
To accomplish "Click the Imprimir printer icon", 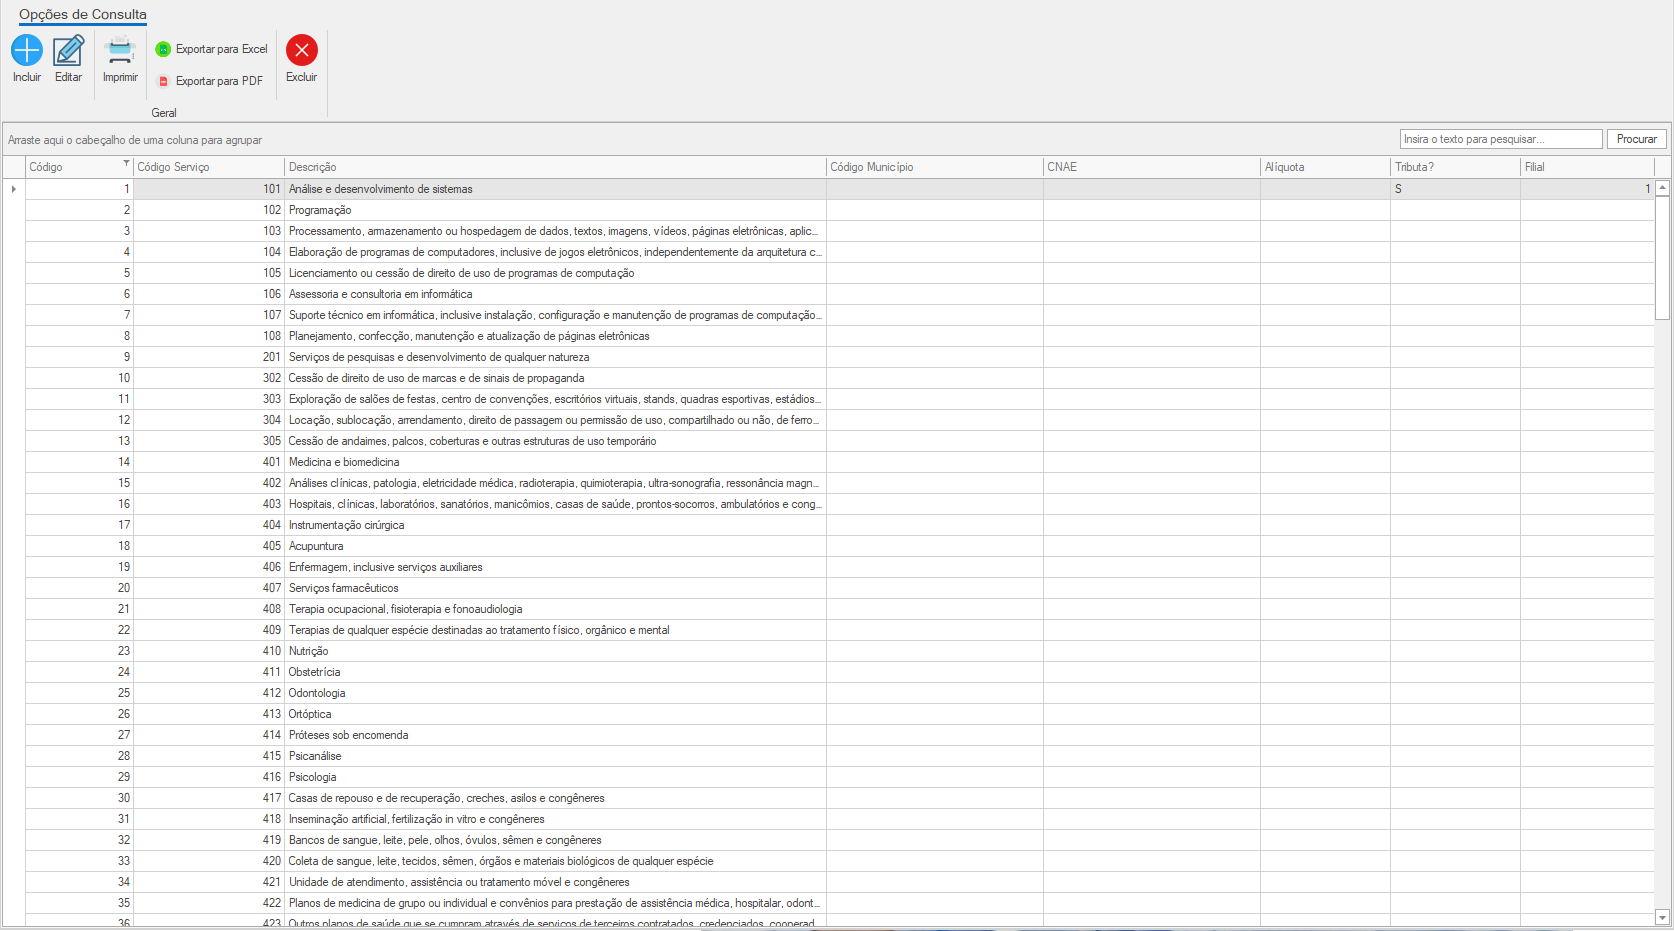I will [120, 50].
